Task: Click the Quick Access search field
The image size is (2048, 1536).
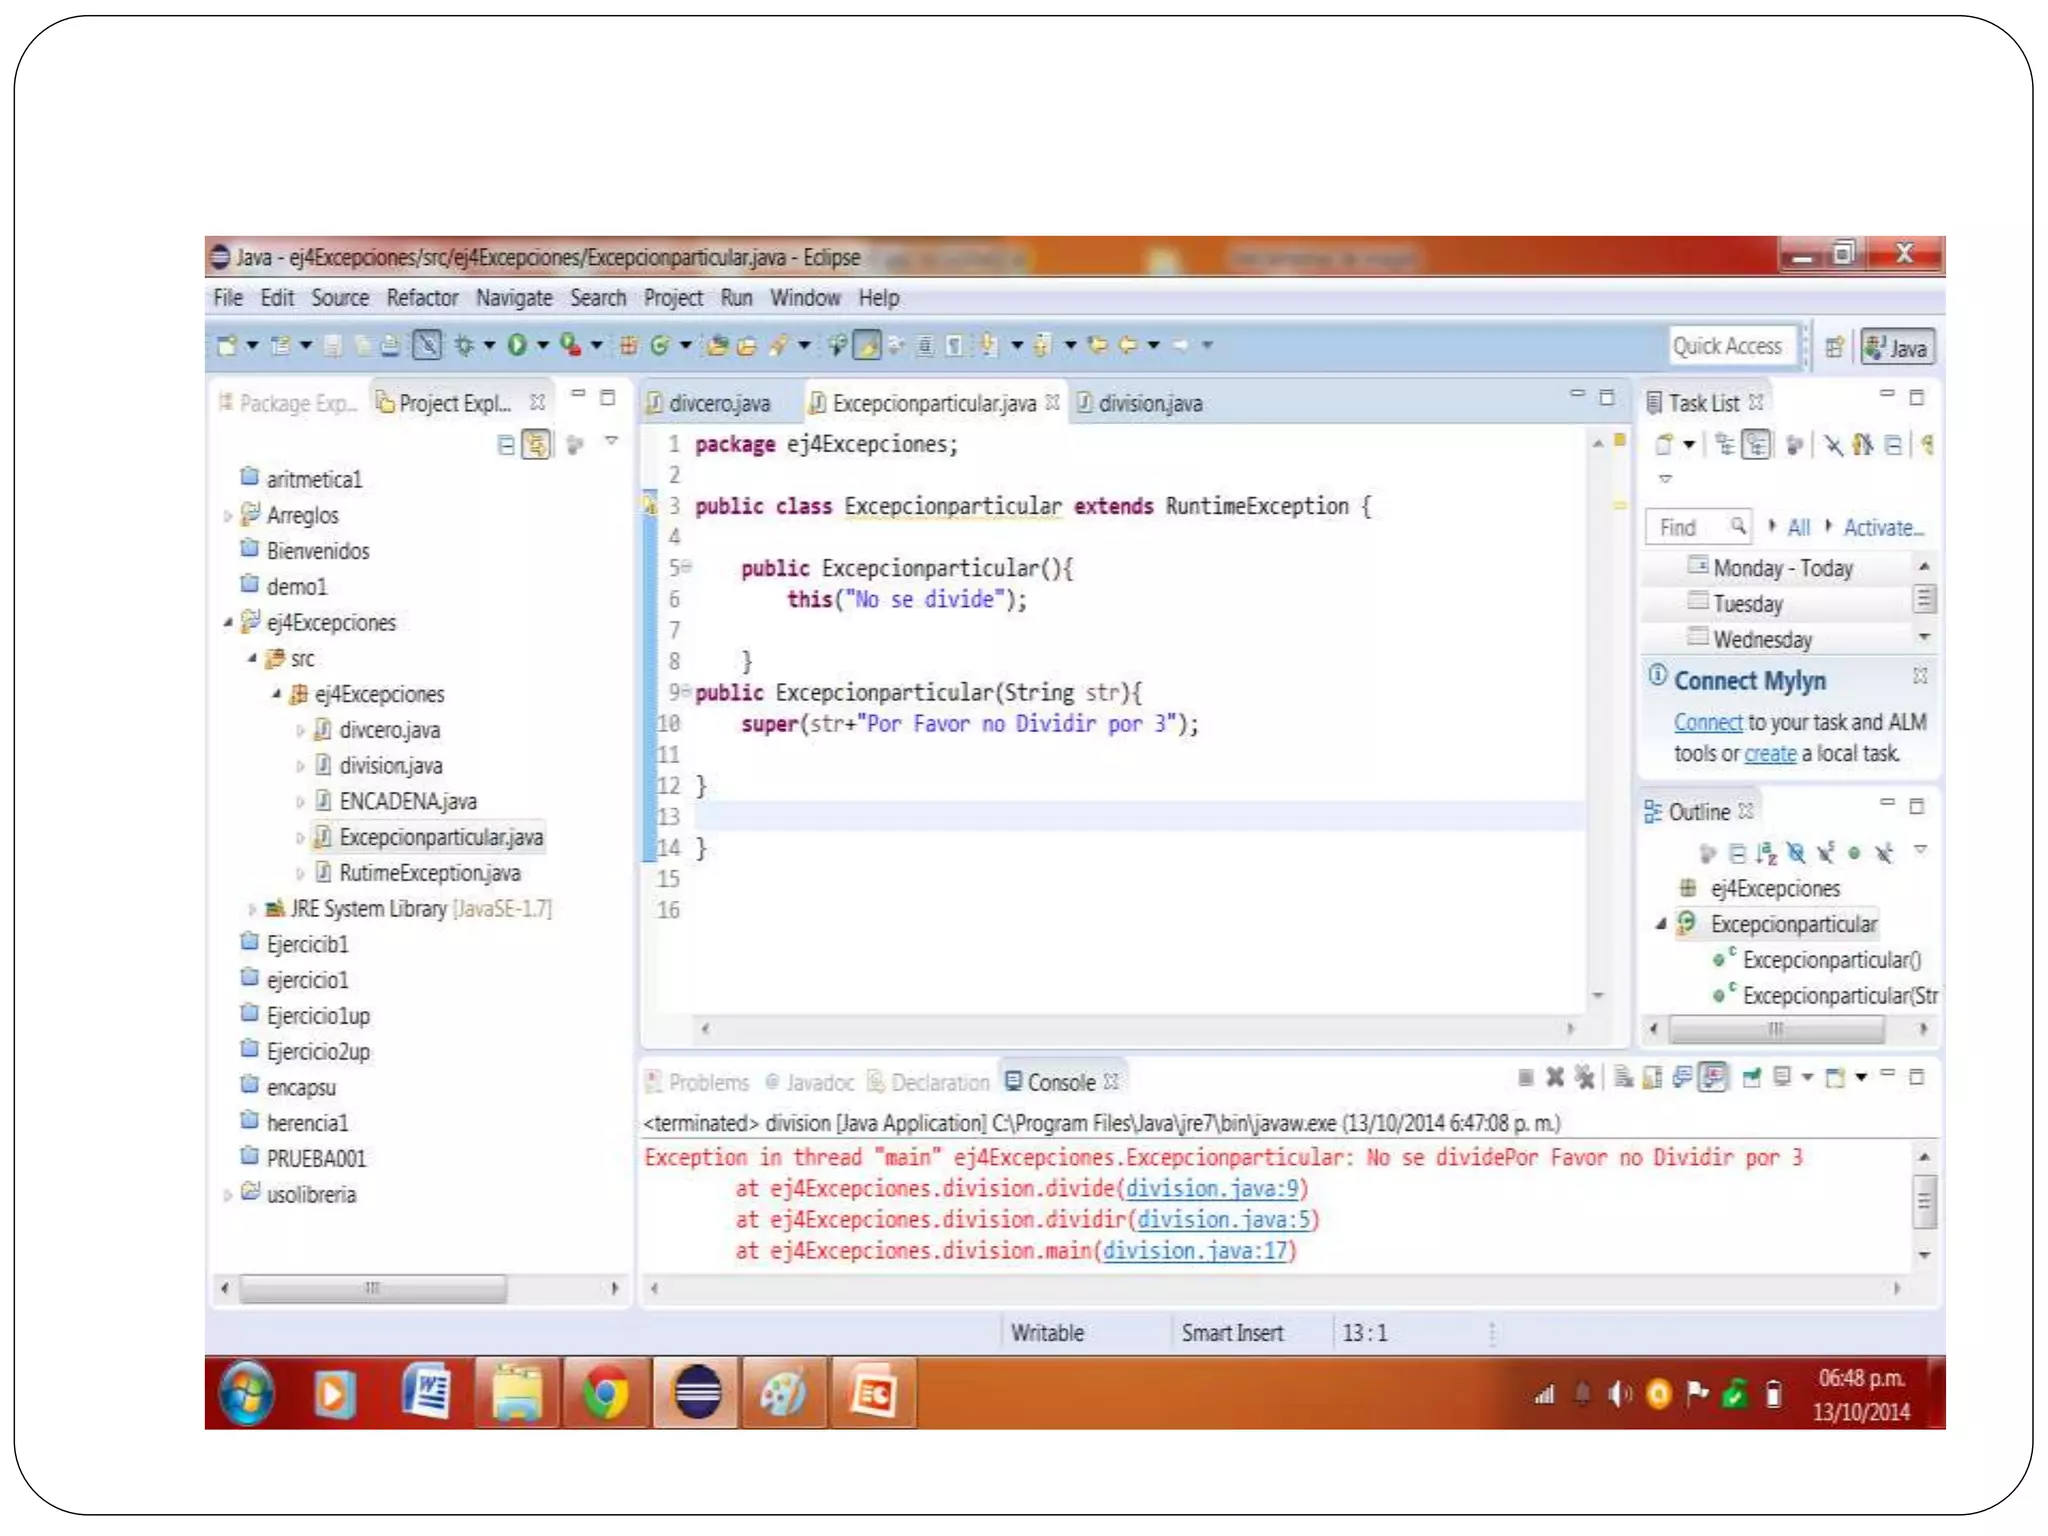Action: (1729, 346)
